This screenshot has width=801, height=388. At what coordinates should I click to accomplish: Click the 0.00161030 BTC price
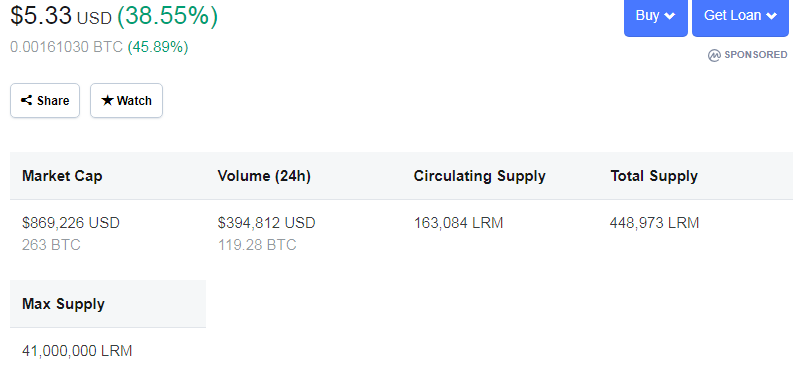click(66, 47)
